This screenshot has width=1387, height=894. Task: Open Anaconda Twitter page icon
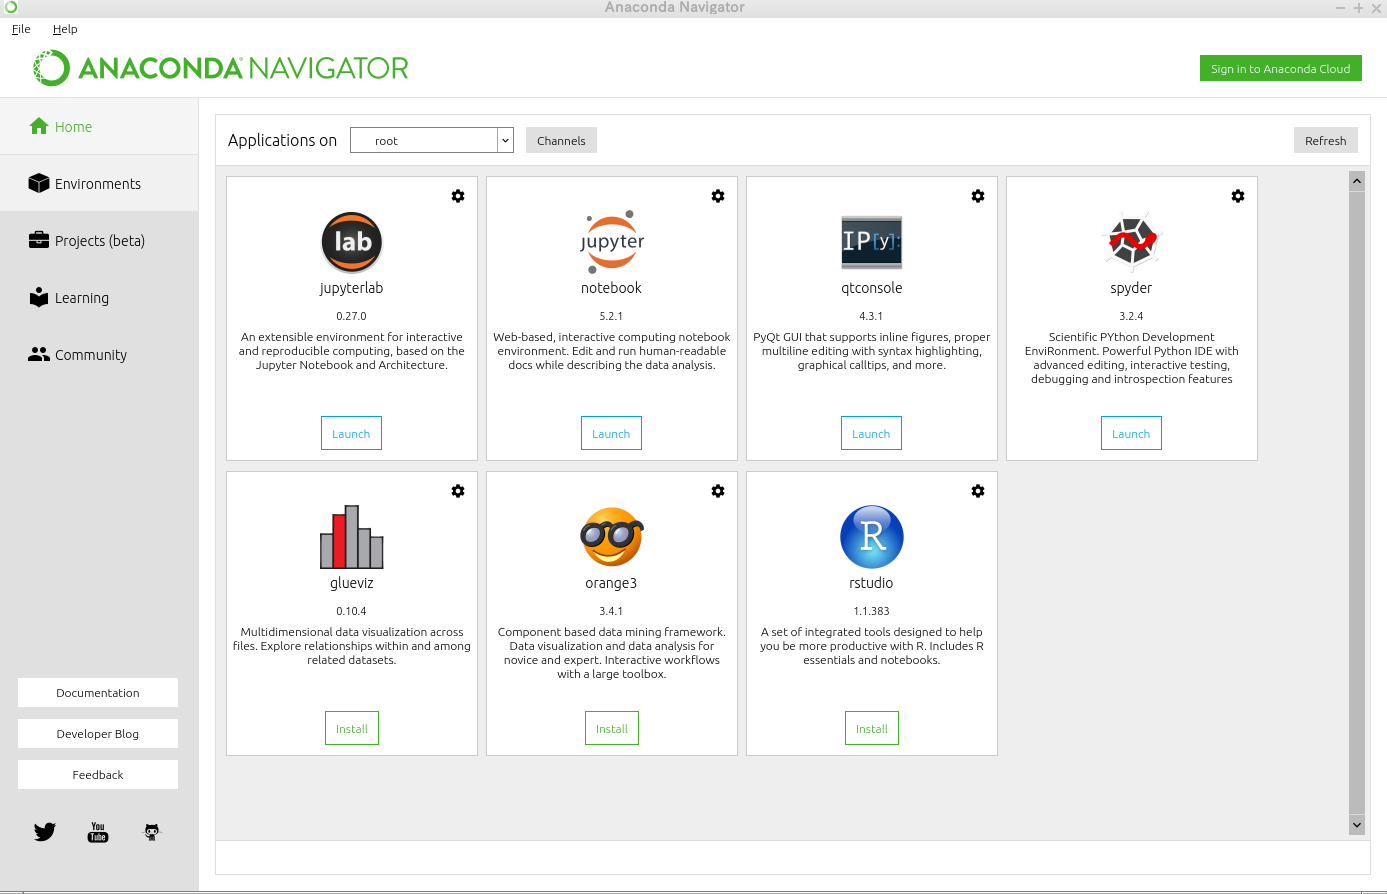pyautogui.click(x=45, y=832)
